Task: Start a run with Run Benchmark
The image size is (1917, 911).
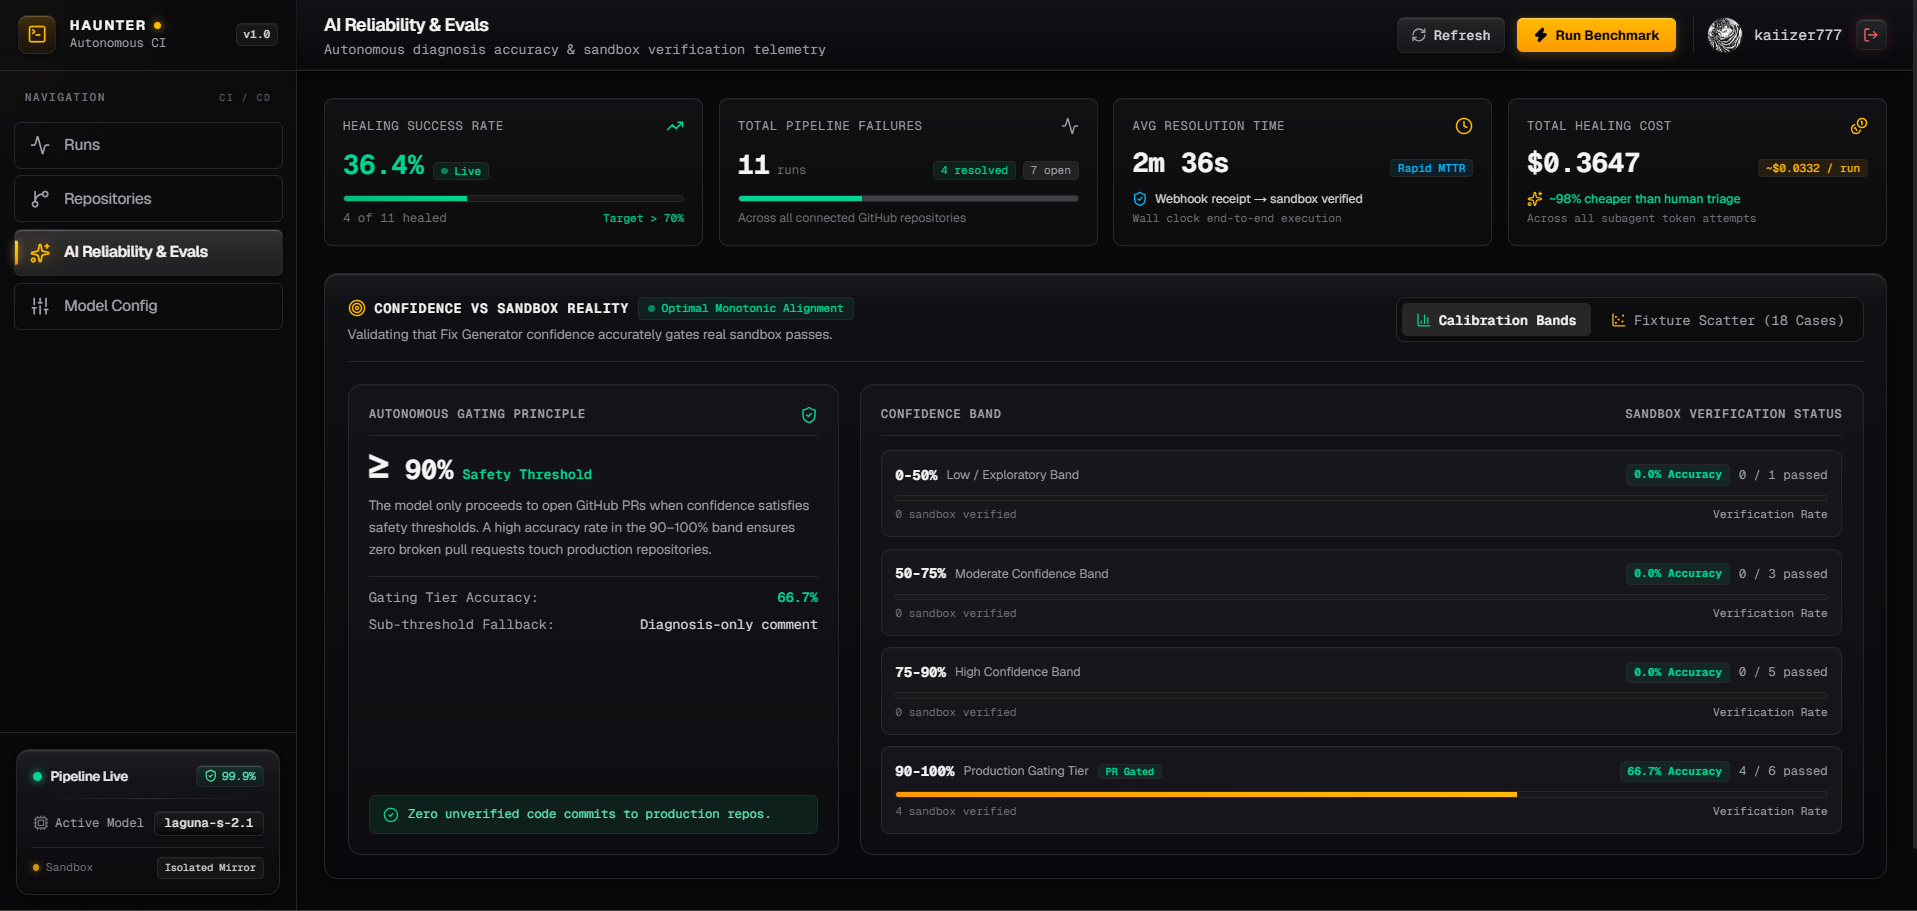Action: [x=1596, y=35]
